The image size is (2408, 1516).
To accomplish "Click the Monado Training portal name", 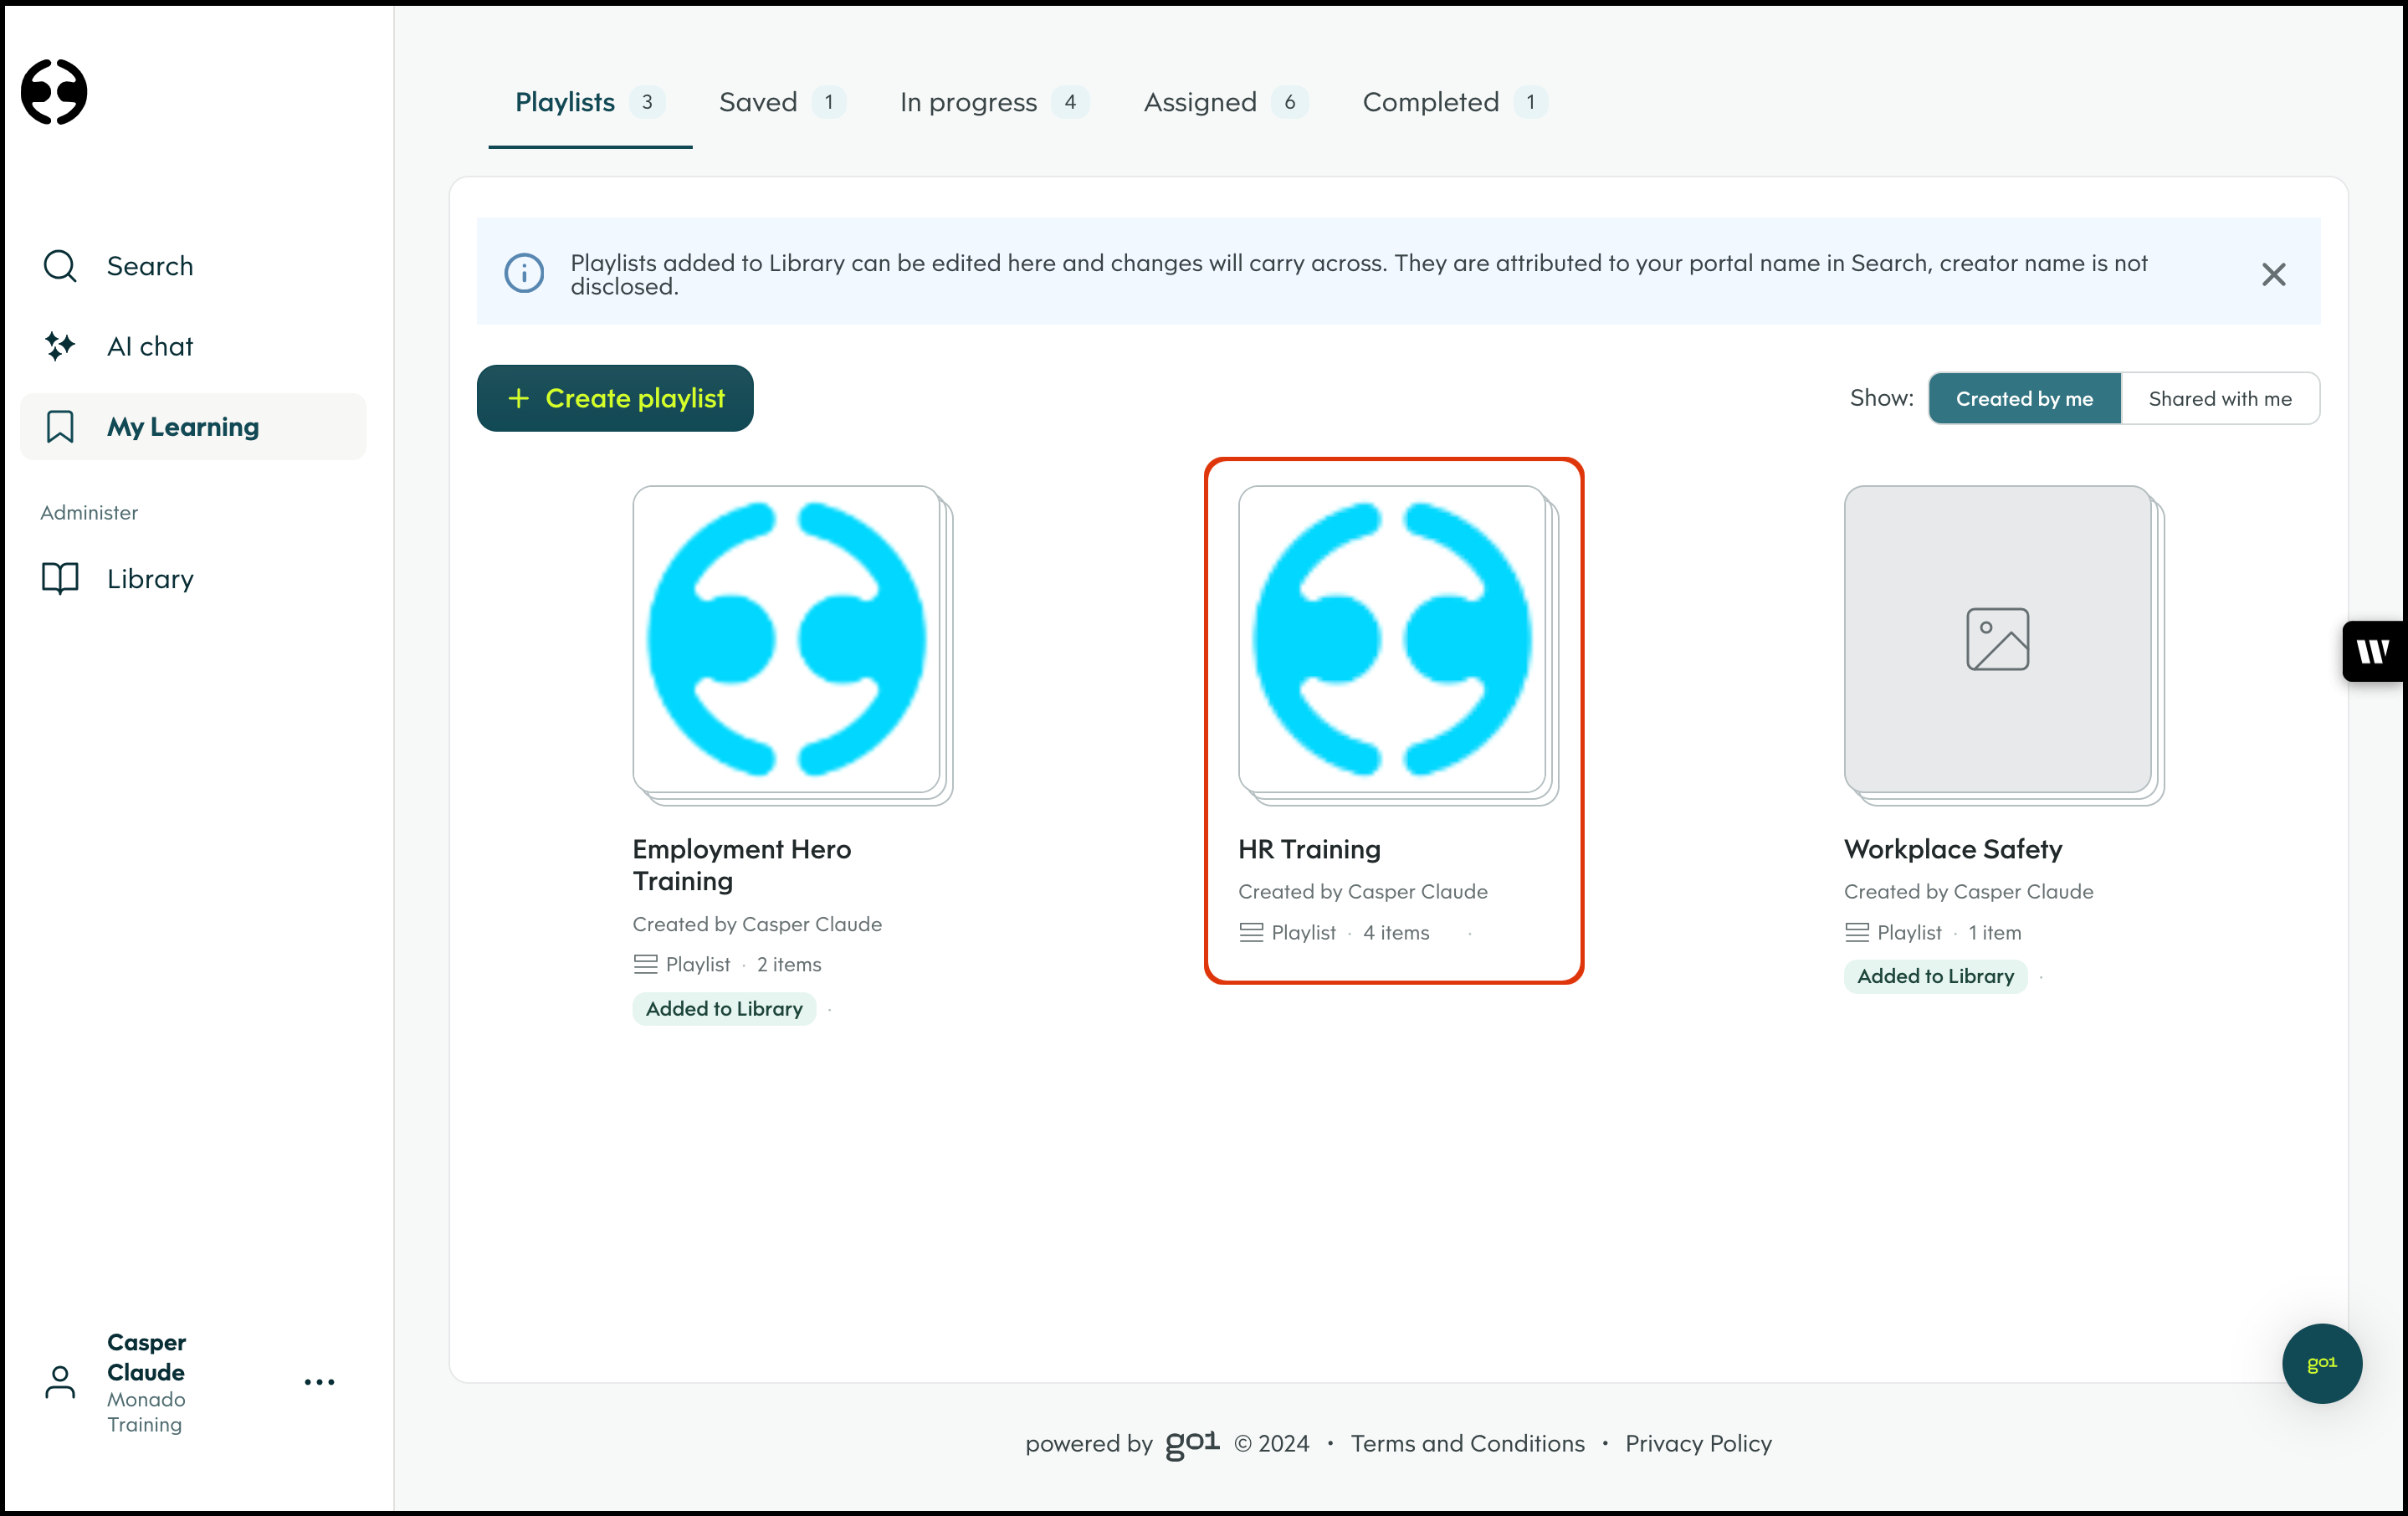I will tap(146, 1412).
